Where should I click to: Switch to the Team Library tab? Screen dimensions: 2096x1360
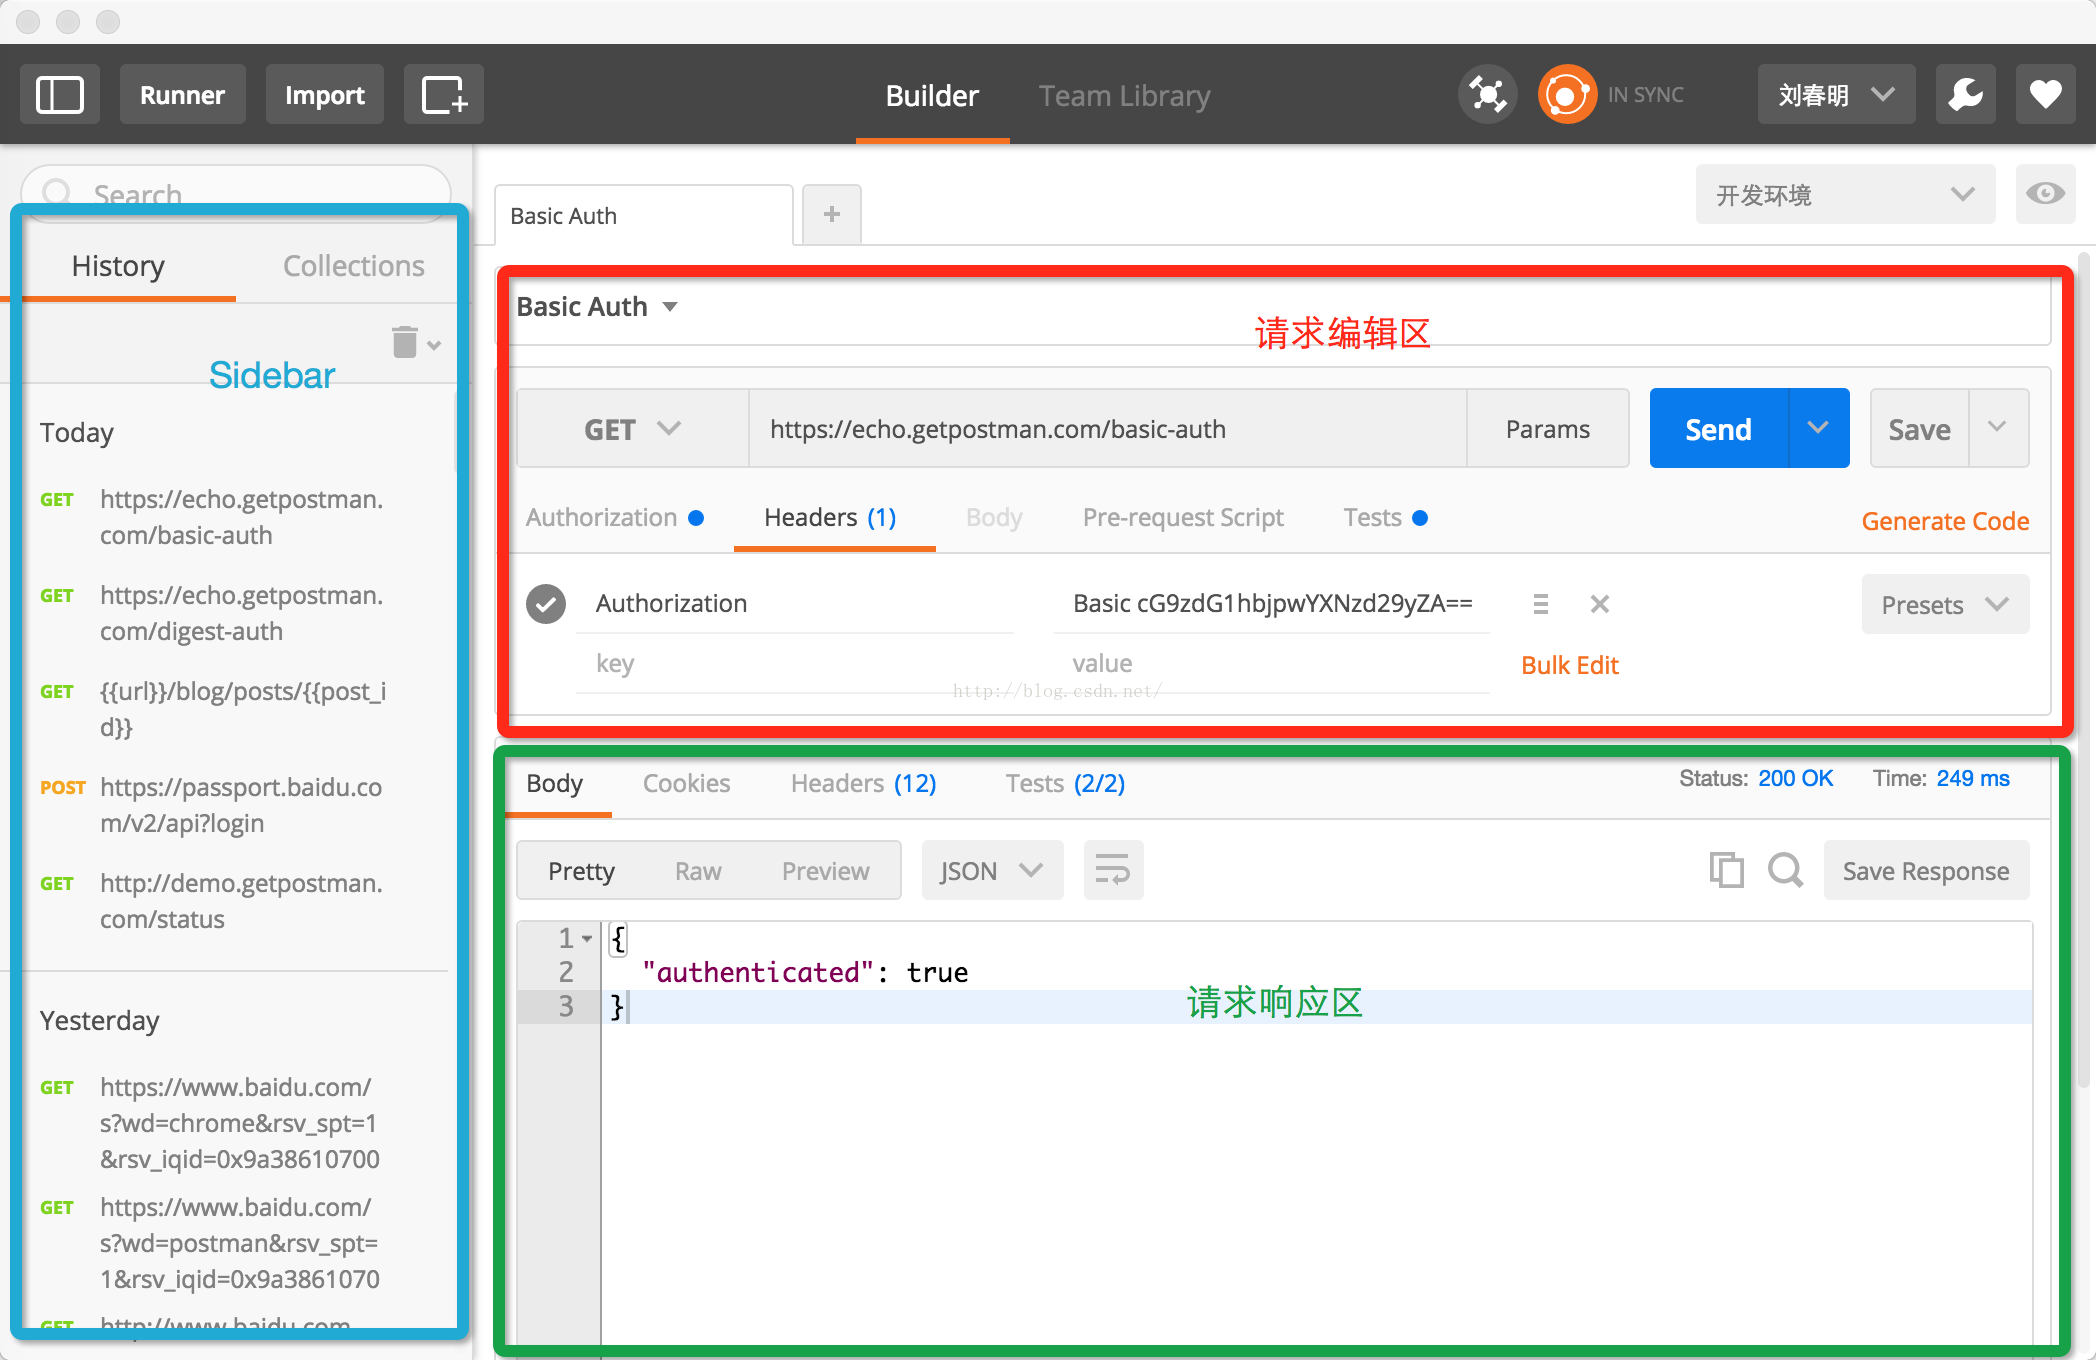1124,96
